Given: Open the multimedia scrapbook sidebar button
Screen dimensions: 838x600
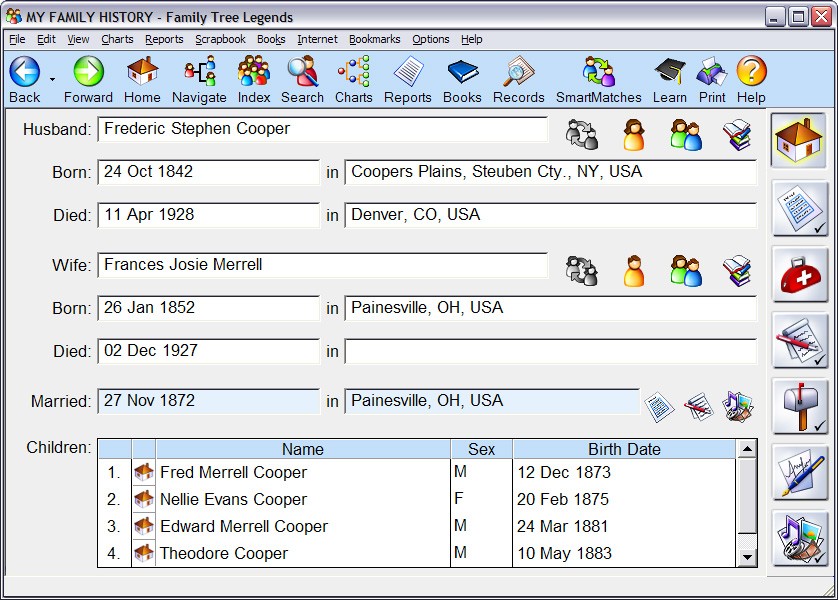Looking at the screenshot, I should (x=800, y=538).
